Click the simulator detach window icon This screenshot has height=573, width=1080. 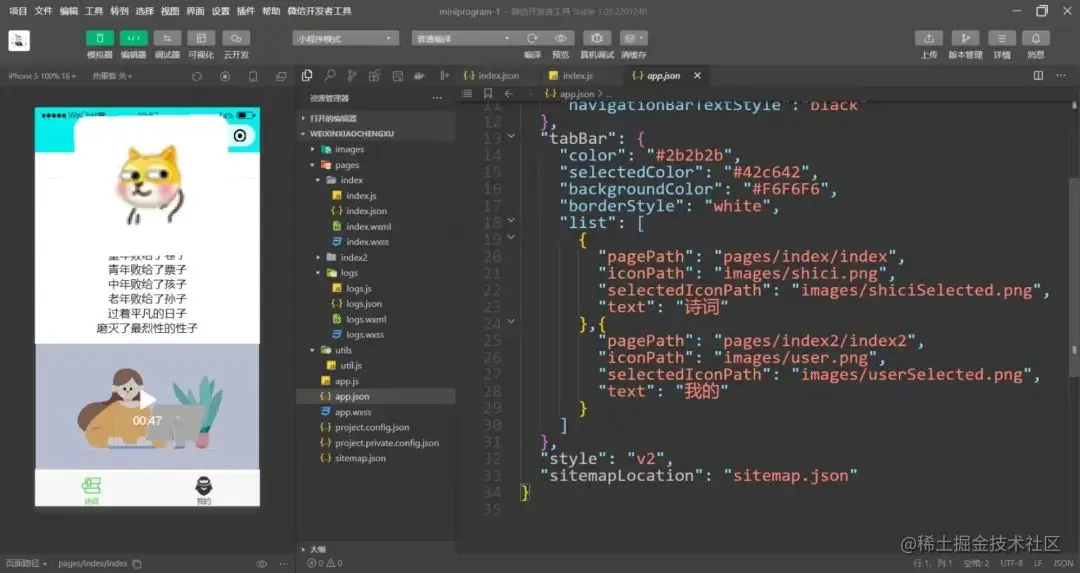(281, 76)
